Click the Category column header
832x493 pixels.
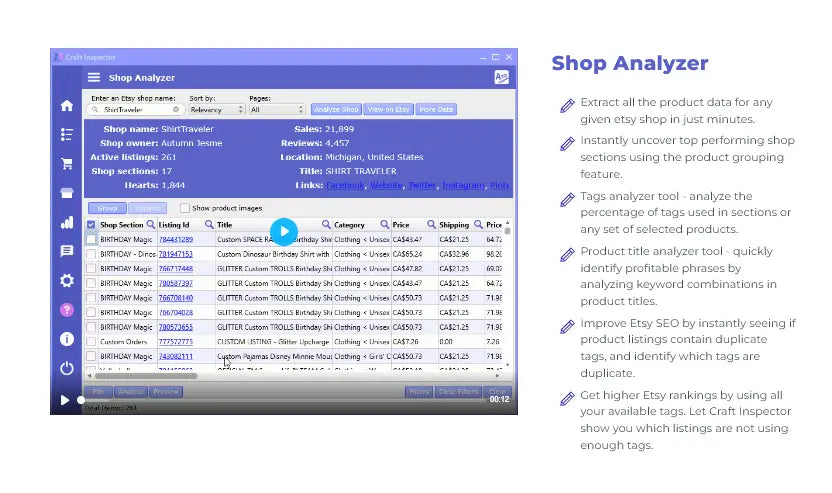(349, 225)
